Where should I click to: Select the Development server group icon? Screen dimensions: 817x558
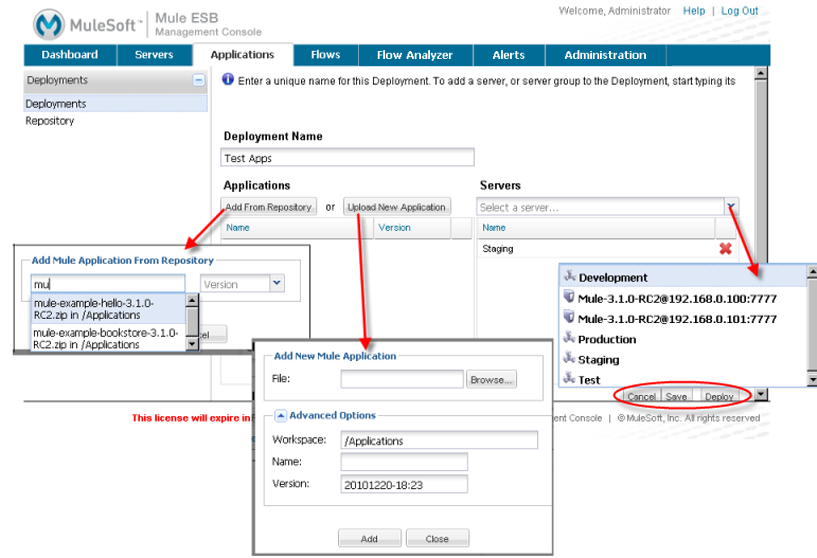point(569,277)
